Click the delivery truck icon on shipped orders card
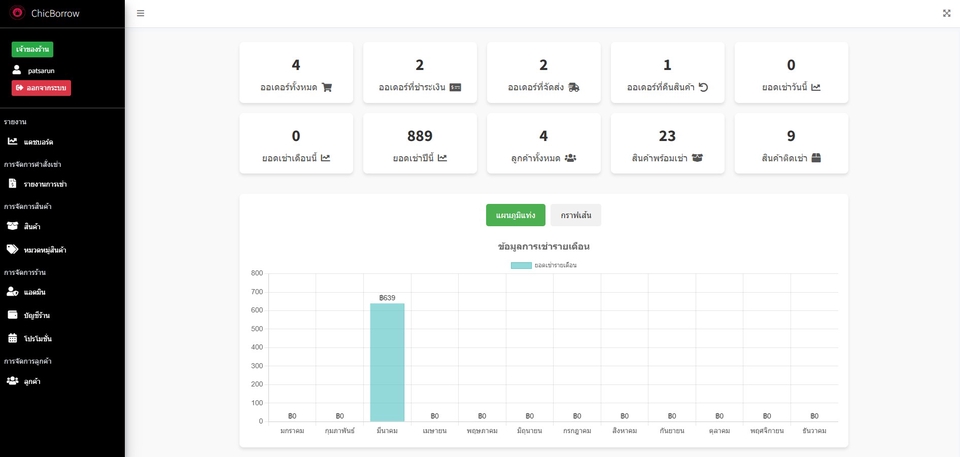The width and height of the screenshot is (960, 457). 574,88
